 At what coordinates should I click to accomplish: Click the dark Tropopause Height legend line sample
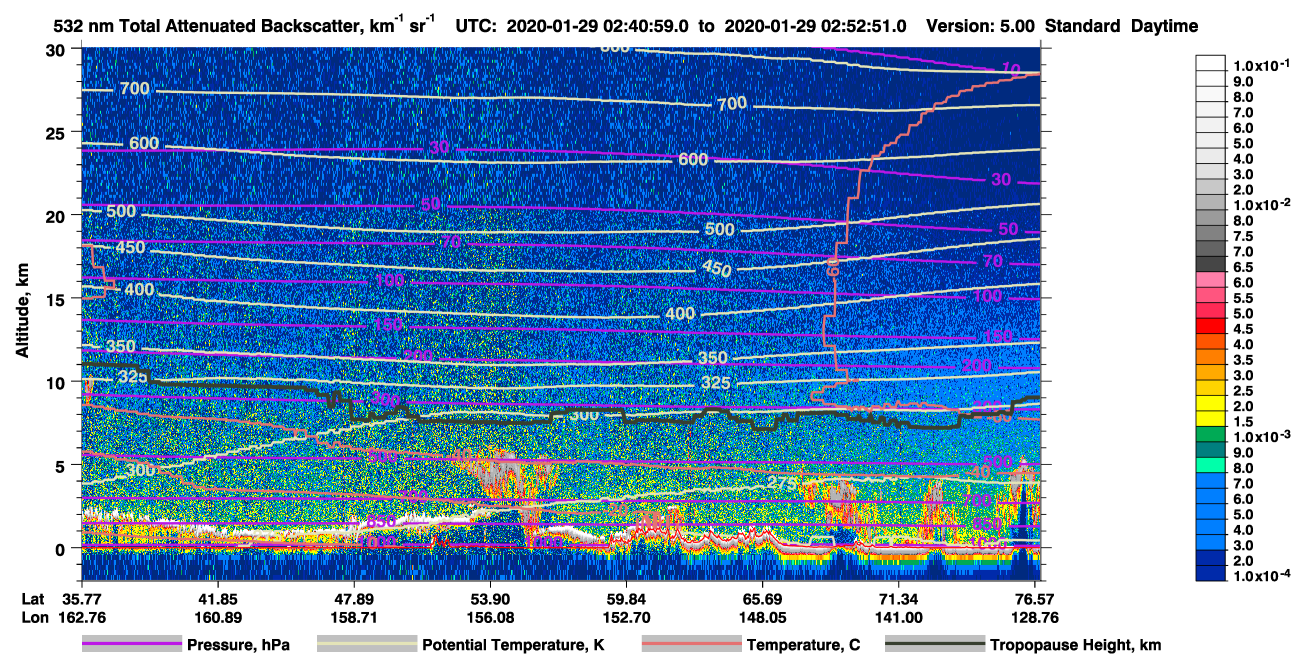934,645
